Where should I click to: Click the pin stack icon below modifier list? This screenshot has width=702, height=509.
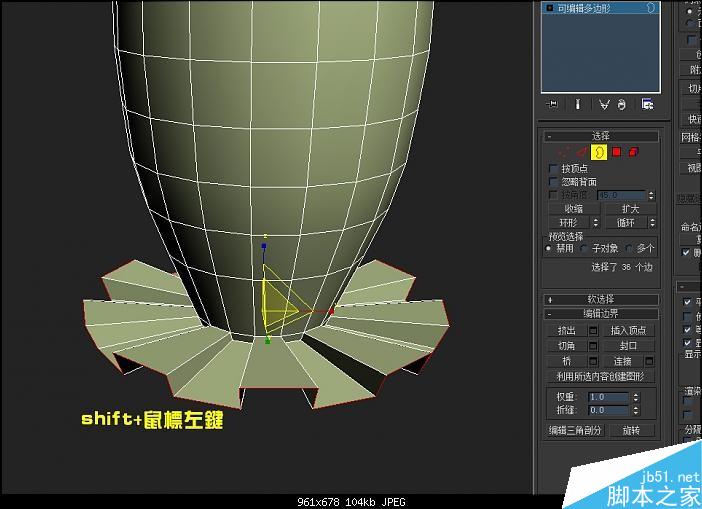pyautogui.click(x=552, y=104)
